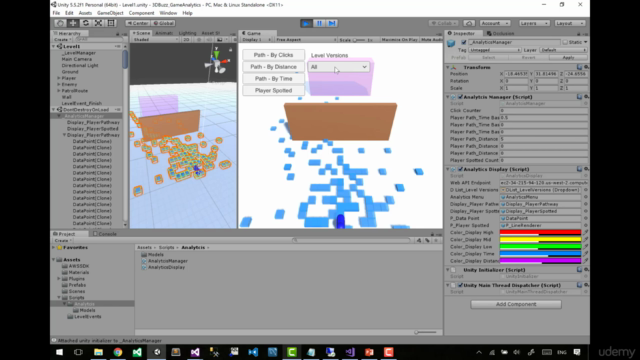Toggle the Center pivot mode button

138,23
